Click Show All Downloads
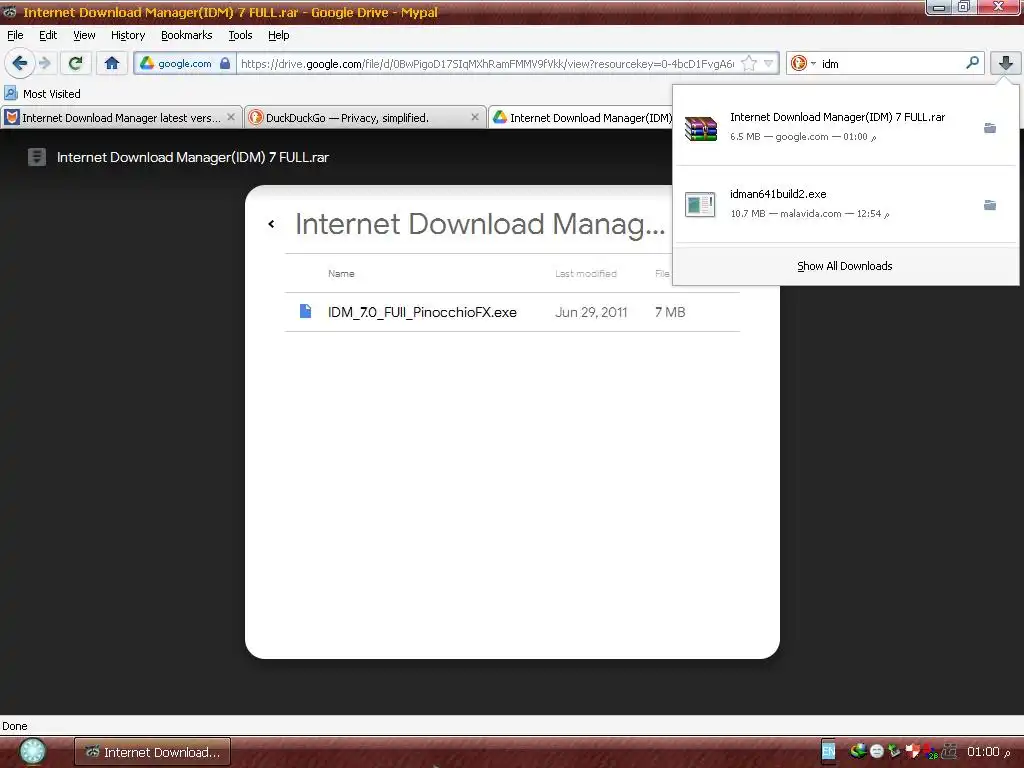 [x=844, y=266]
